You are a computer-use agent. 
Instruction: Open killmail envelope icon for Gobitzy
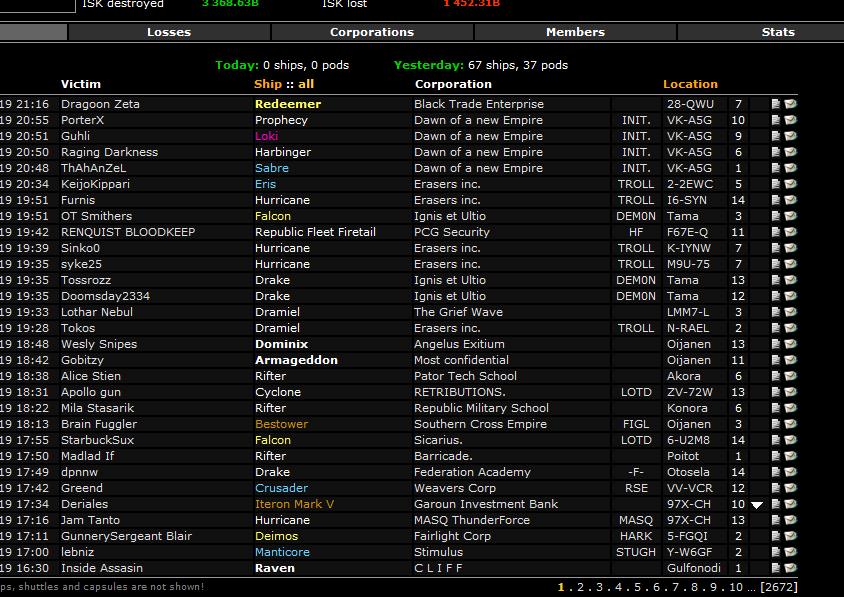790,360
